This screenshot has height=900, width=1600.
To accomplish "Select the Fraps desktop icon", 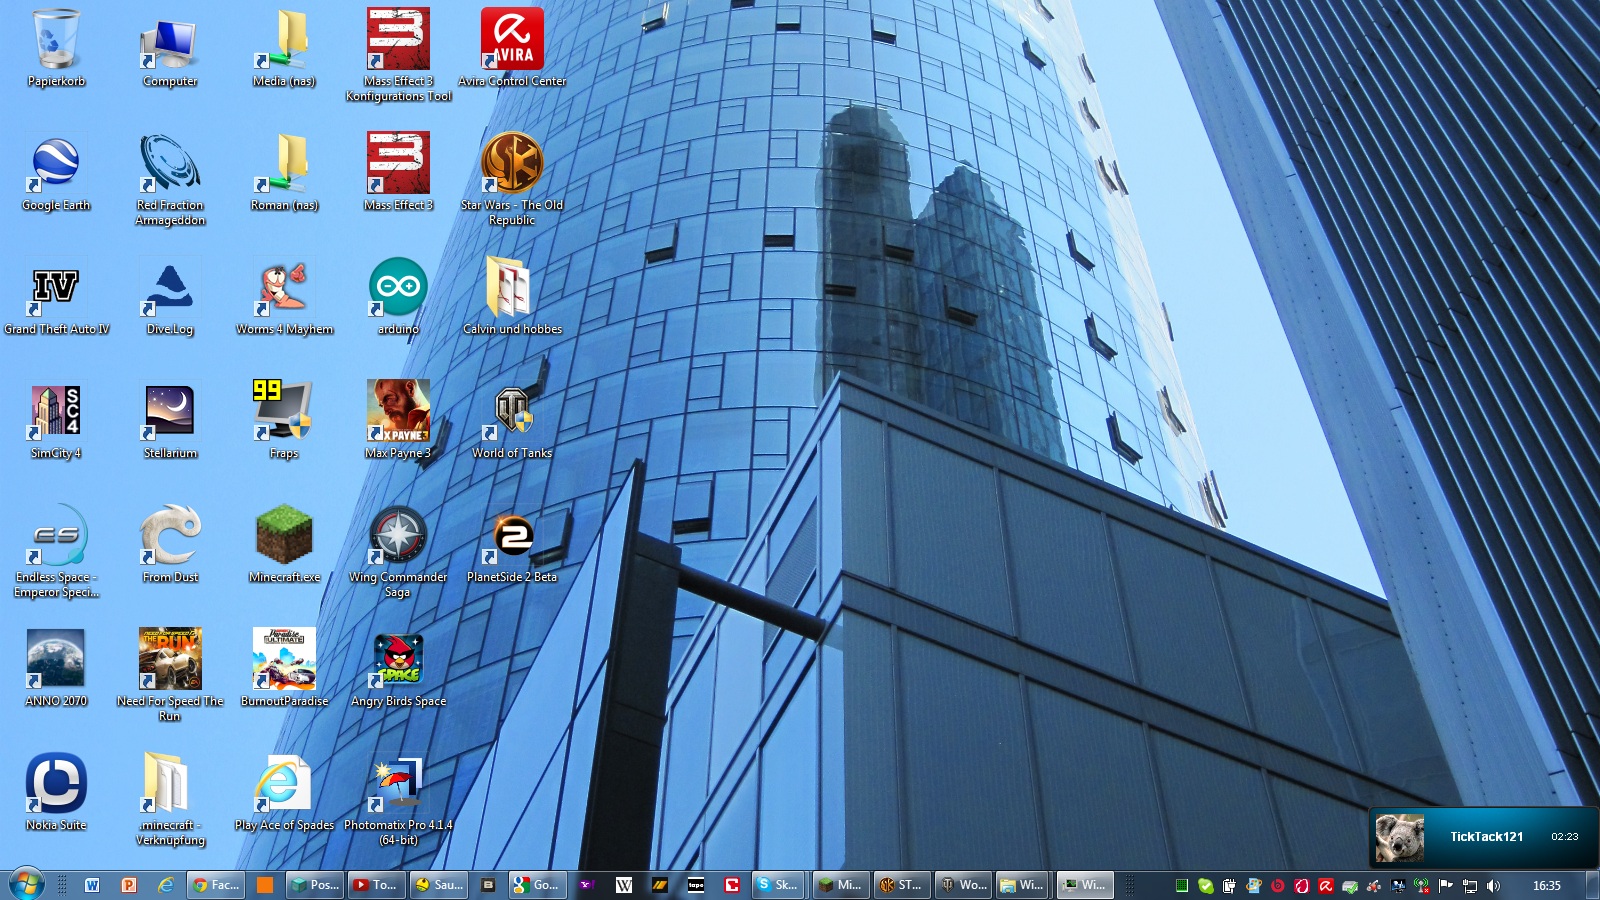I will click(284, 413).
